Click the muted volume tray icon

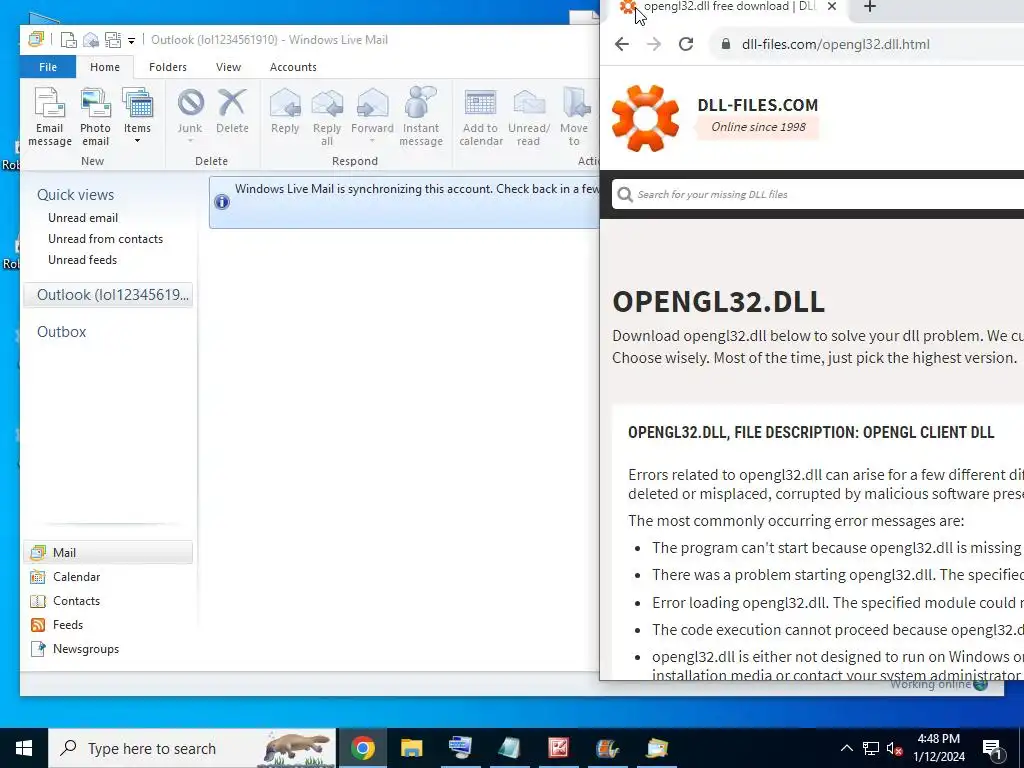click(x=895, y=748)
